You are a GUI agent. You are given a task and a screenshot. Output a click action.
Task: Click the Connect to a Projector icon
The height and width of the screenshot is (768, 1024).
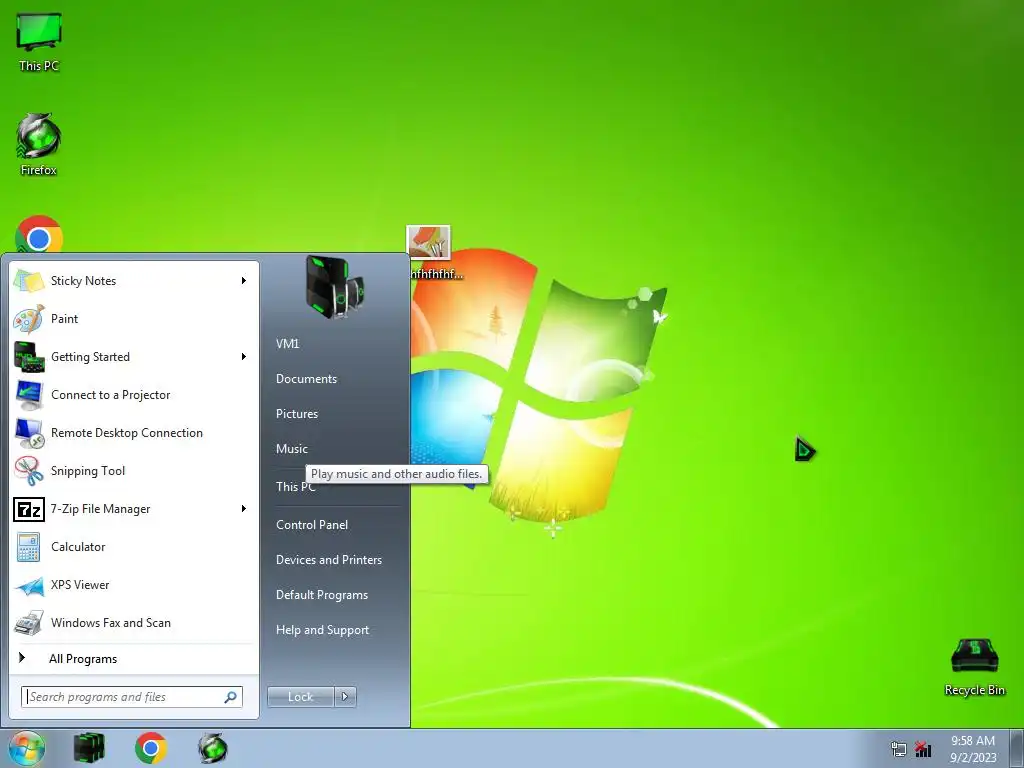point(29,395)
